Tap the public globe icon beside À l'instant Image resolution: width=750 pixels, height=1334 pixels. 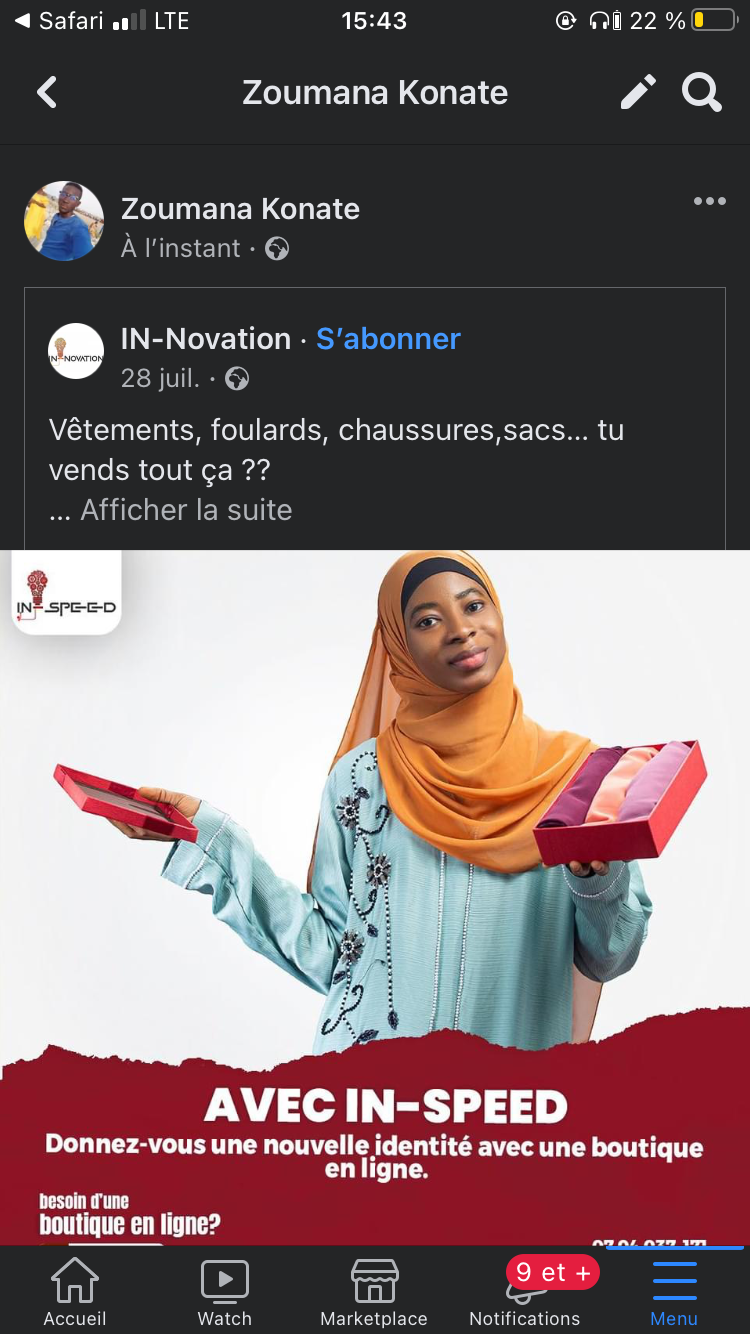(277, 249)
